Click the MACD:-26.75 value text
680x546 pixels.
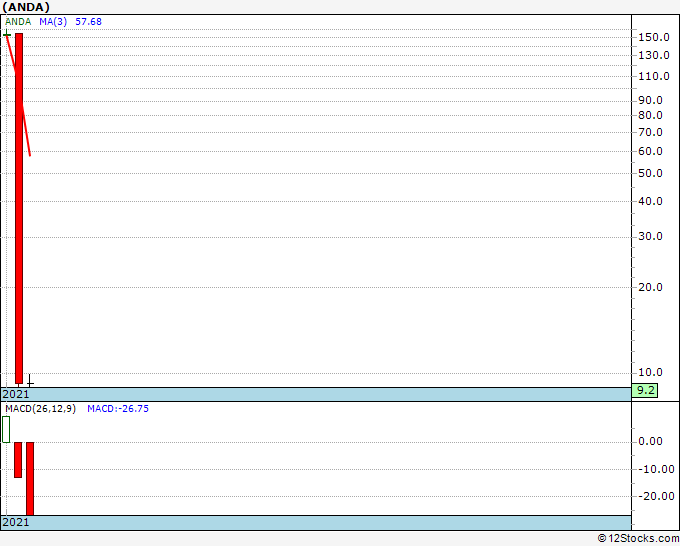[118, 409]
